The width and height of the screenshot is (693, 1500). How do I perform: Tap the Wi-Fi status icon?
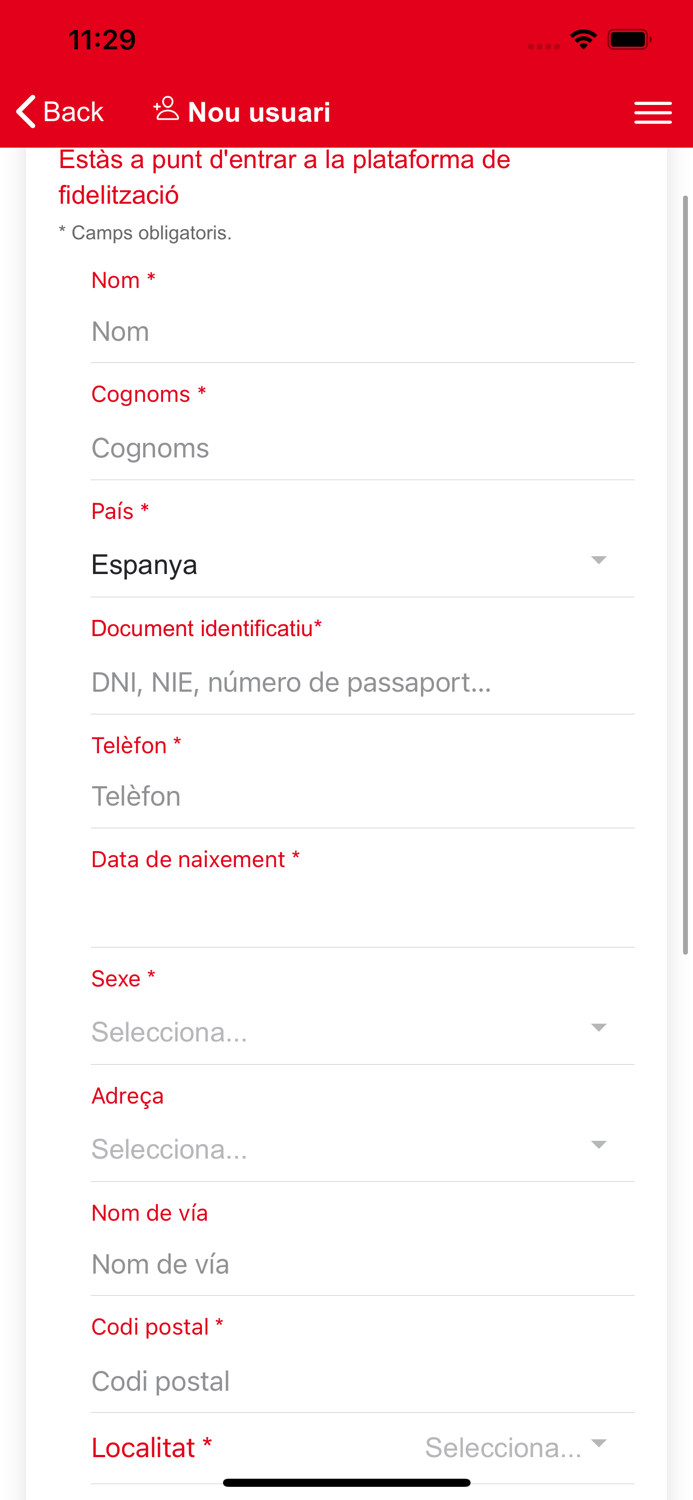pos(585,39)
